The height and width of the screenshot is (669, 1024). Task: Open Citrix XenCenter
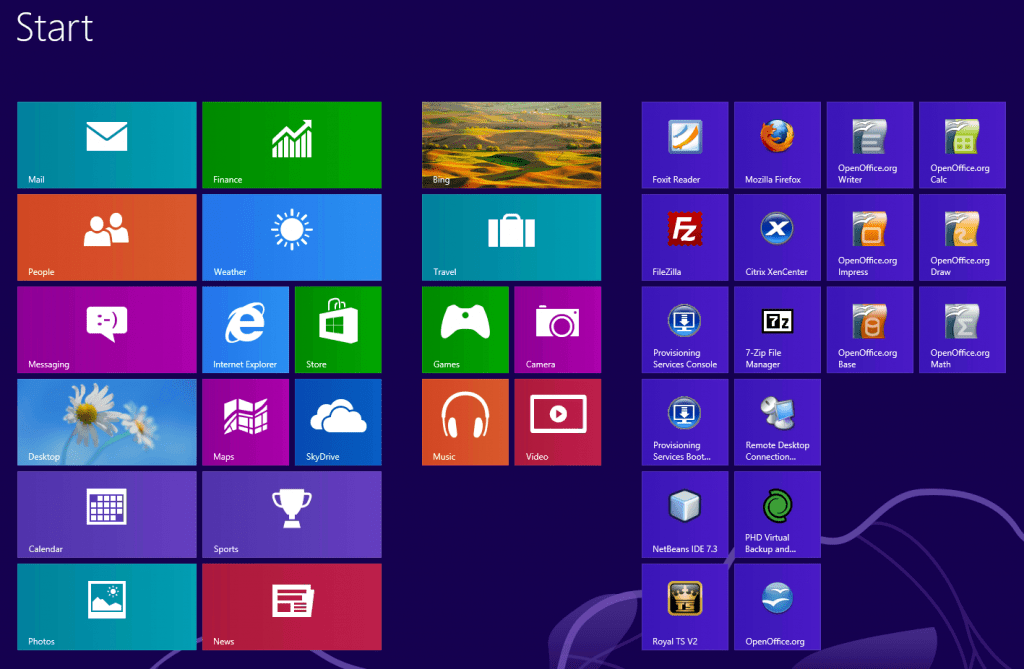(777, 237)
